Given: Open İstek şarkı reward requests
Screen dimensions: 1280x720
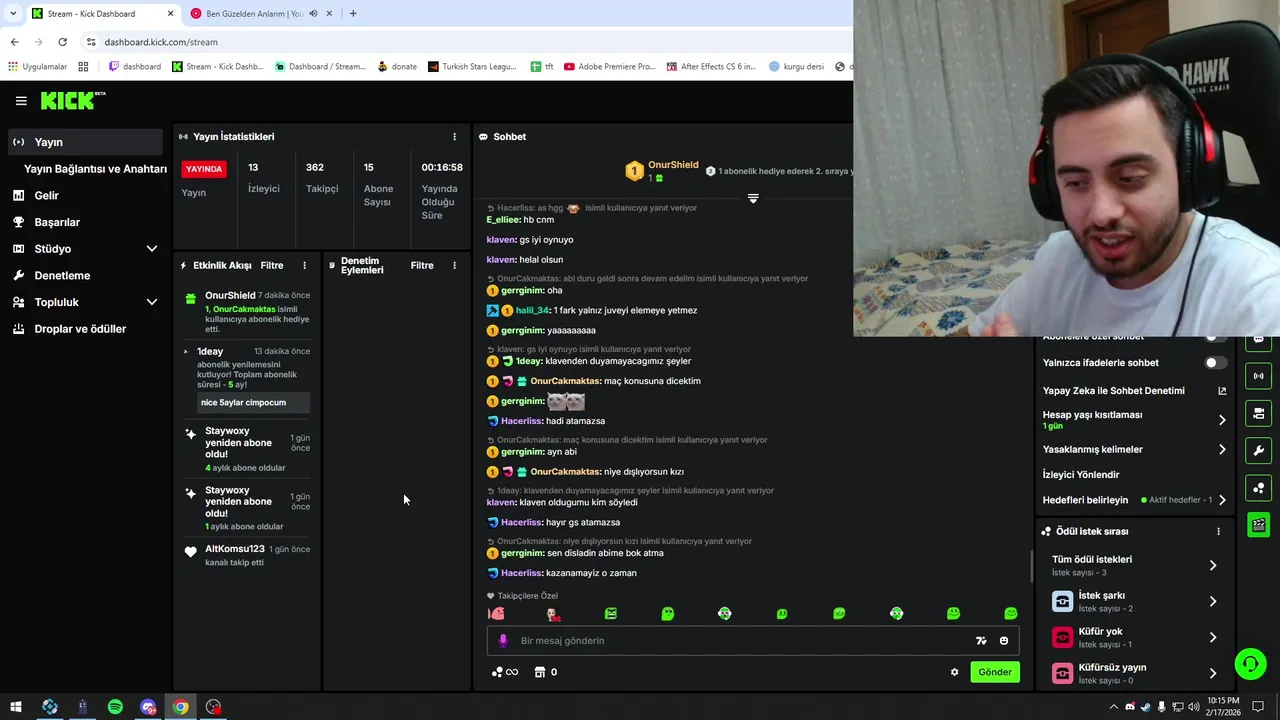Looking at the screenshot, I should pyautogui.click(x=1134, y=601).
